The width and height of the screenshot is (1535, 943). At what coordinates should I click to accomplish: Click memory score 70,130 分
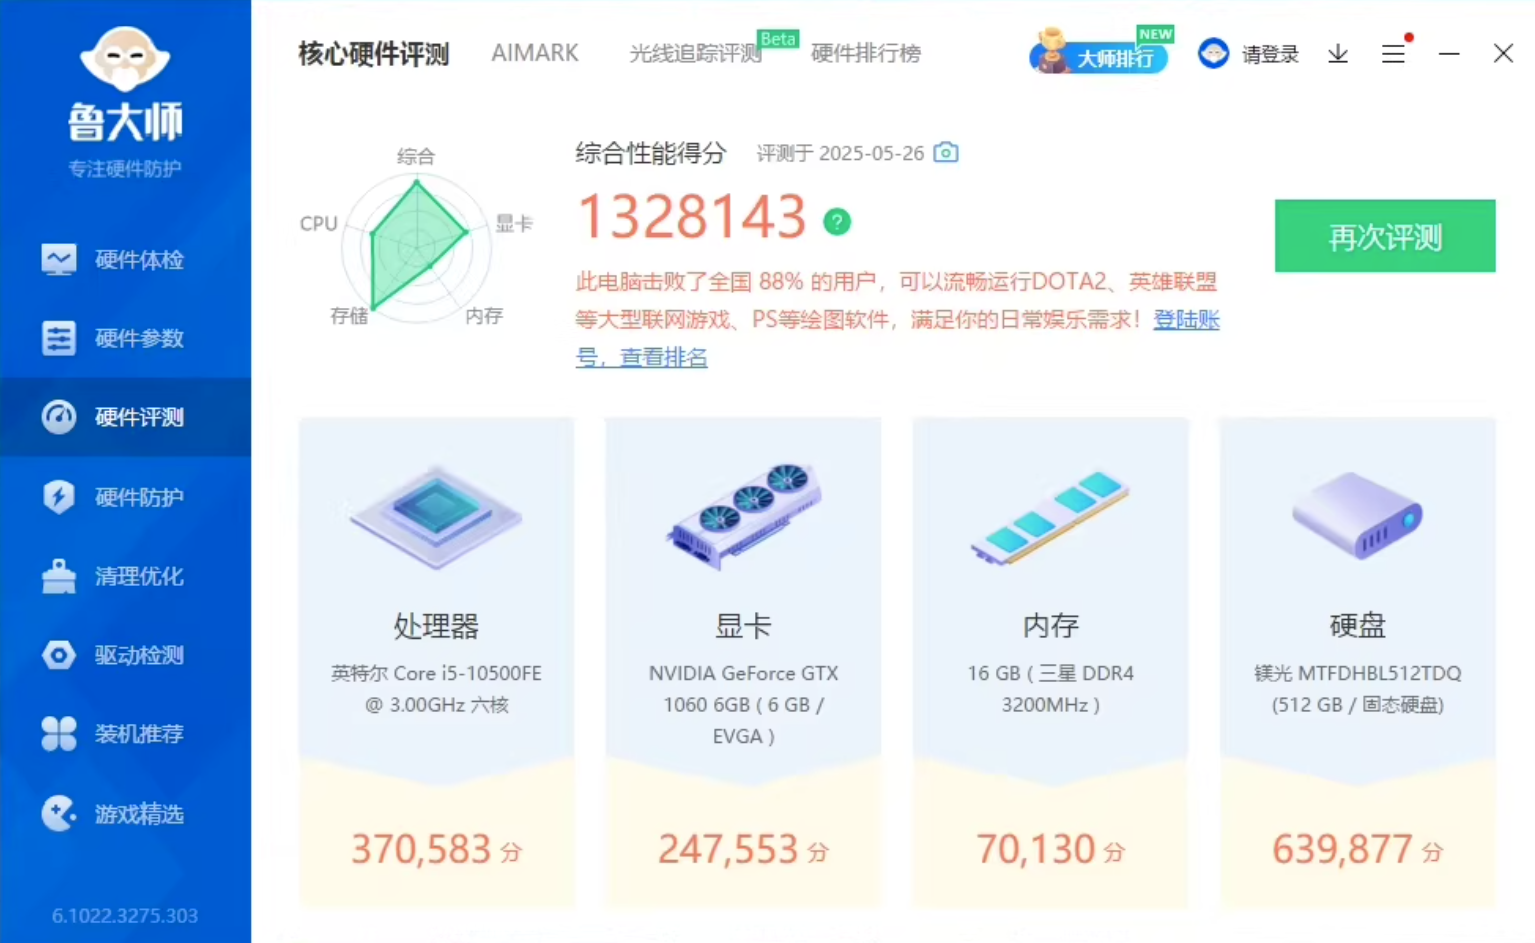click(1050, 850)
